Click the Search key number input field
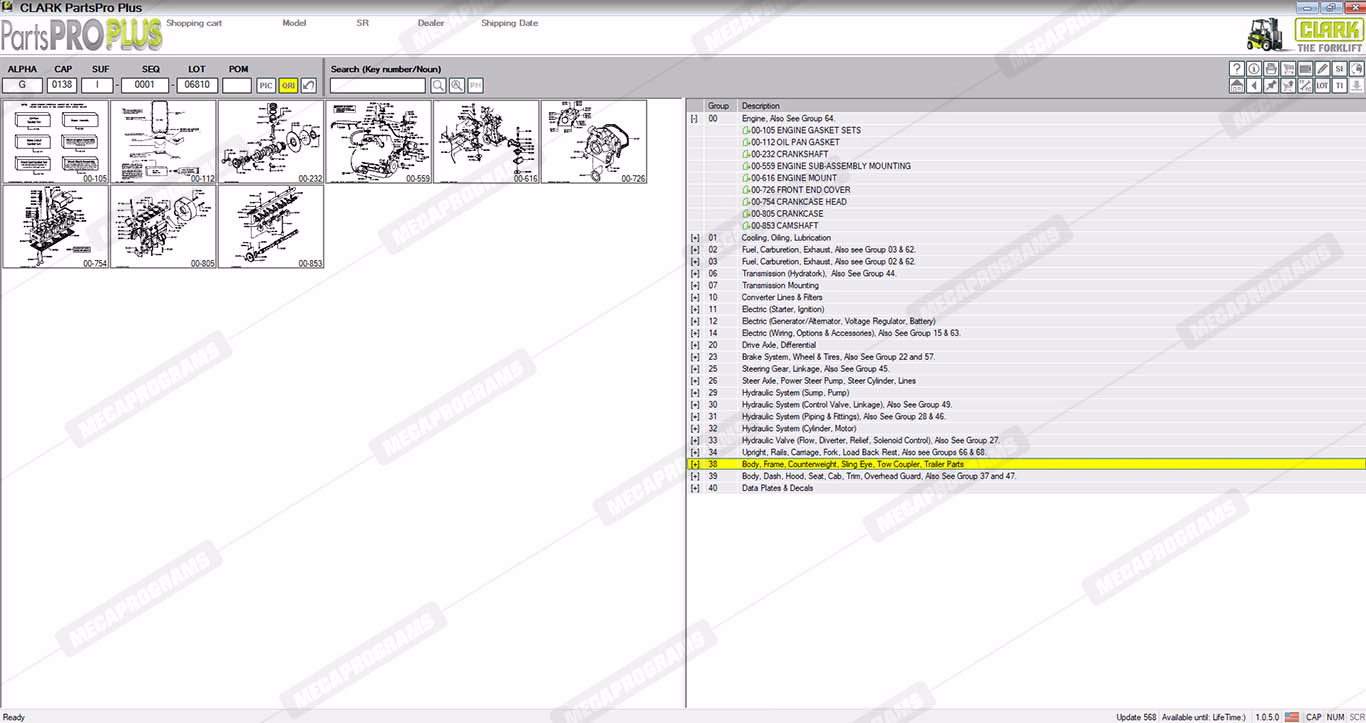 click(377, 86)
